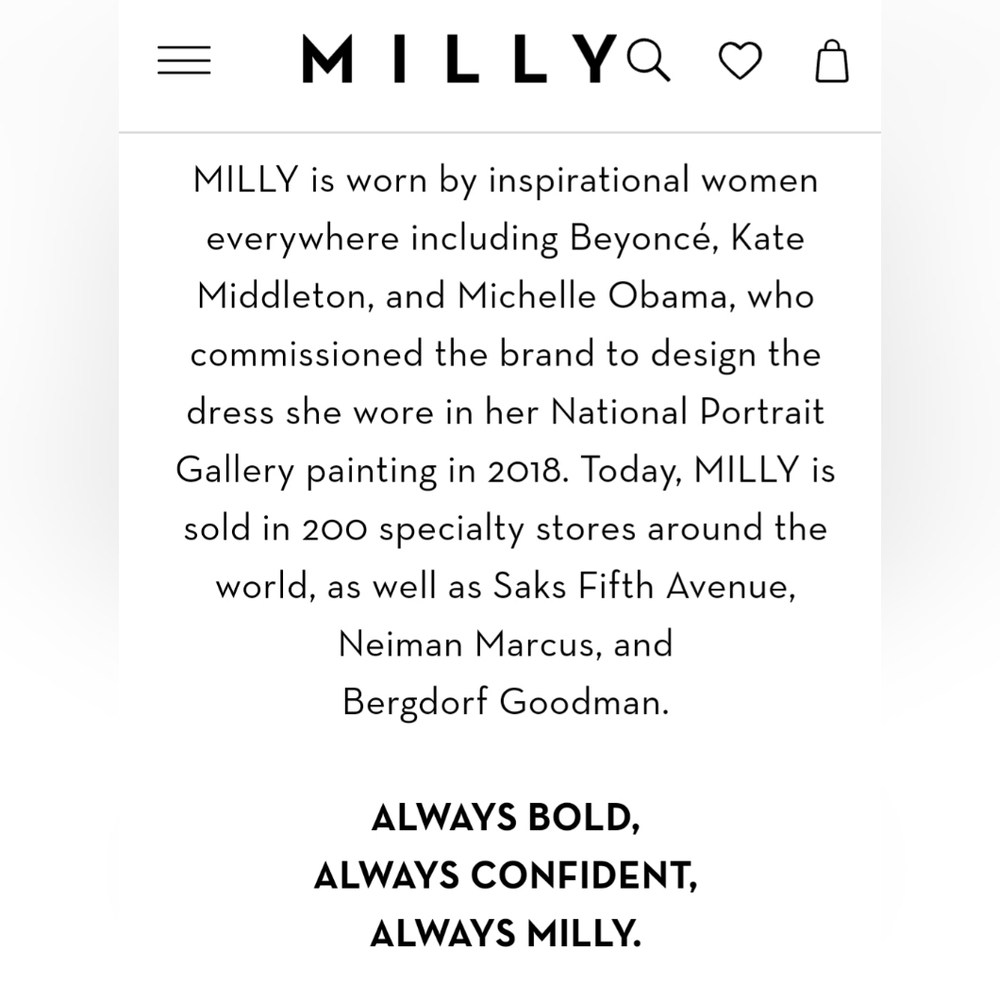
Task: Click the "ALWAYS CONFIDENT," tagline line
Action: [x=506, y=875]
